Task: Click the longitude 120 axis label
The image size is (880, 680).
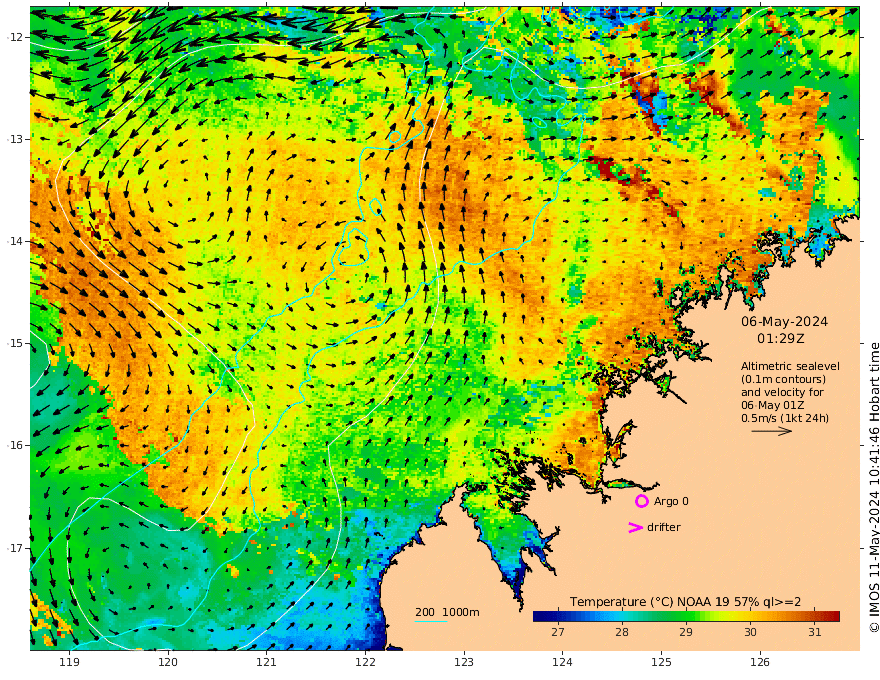Action: 168,662
